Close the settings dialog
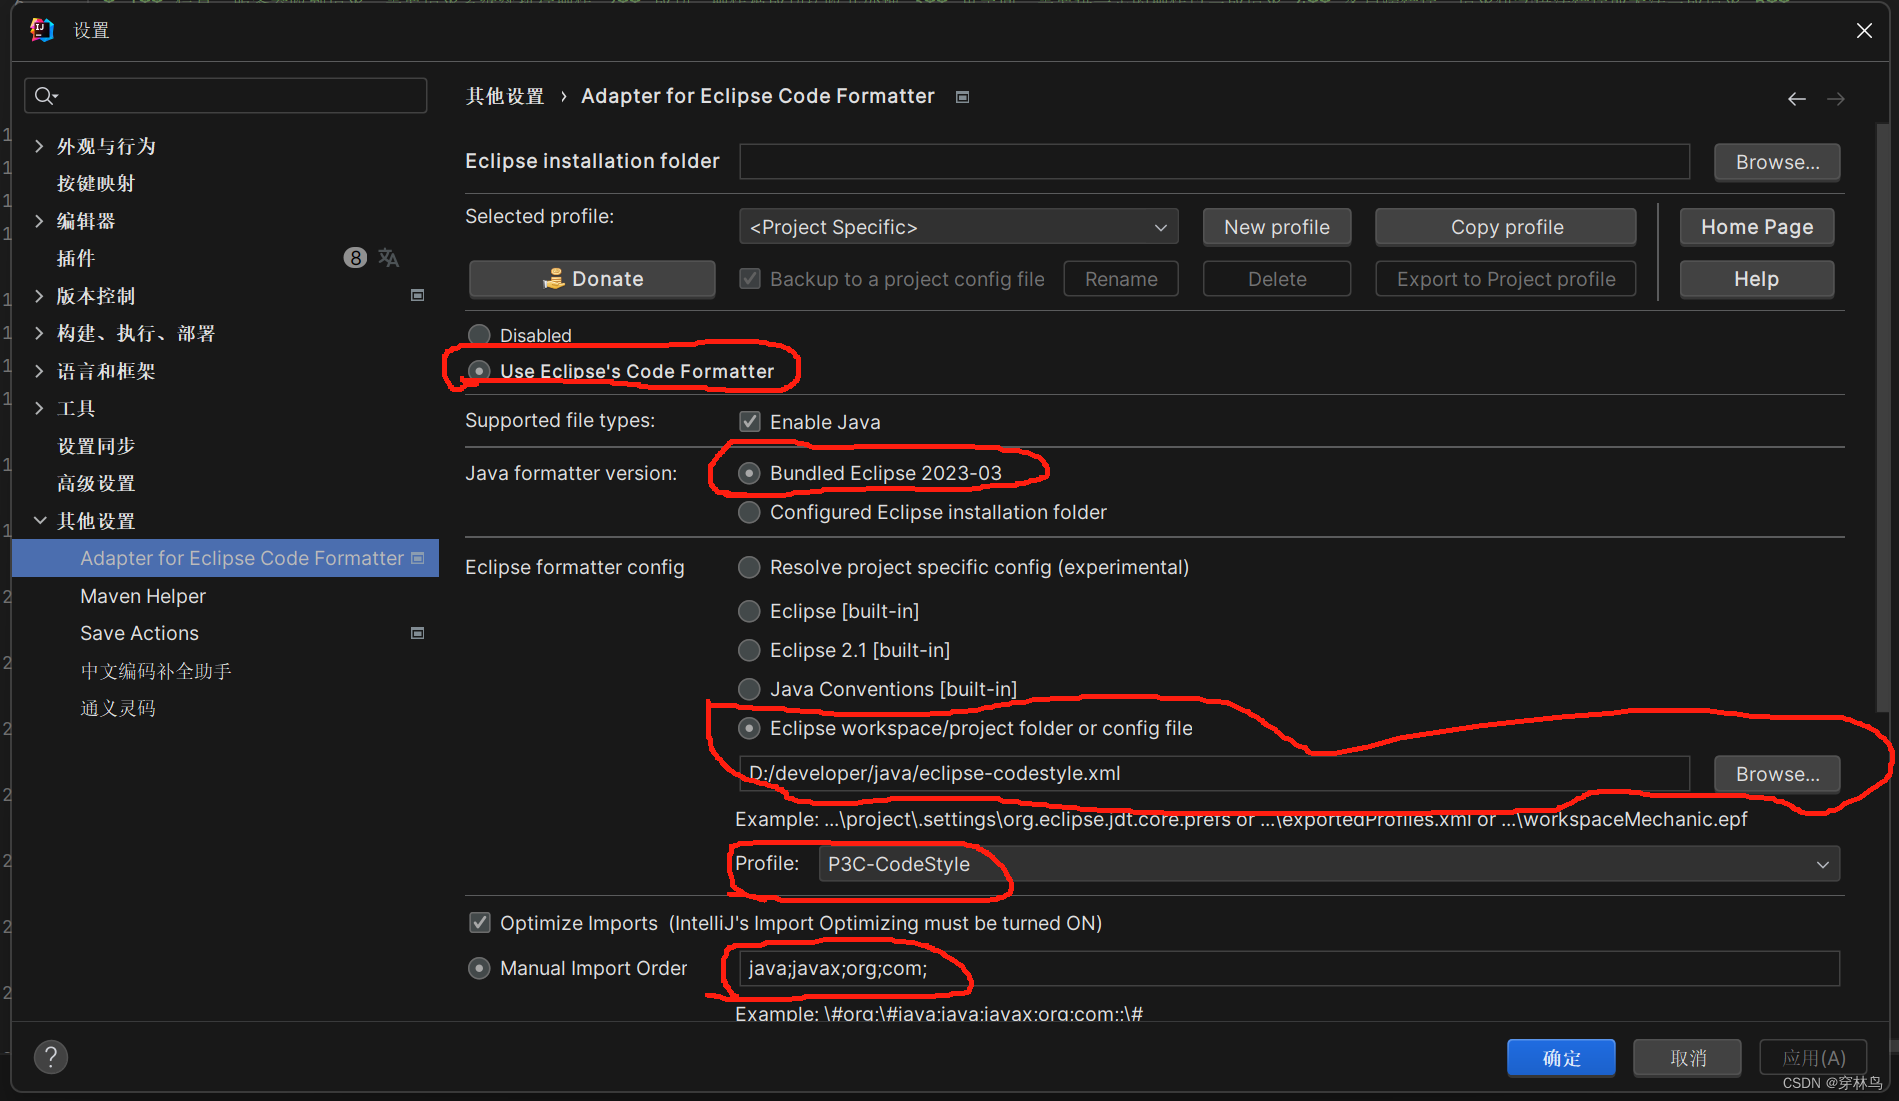This screenshot has height=1101, width=1899. (x=1864, y=31)
